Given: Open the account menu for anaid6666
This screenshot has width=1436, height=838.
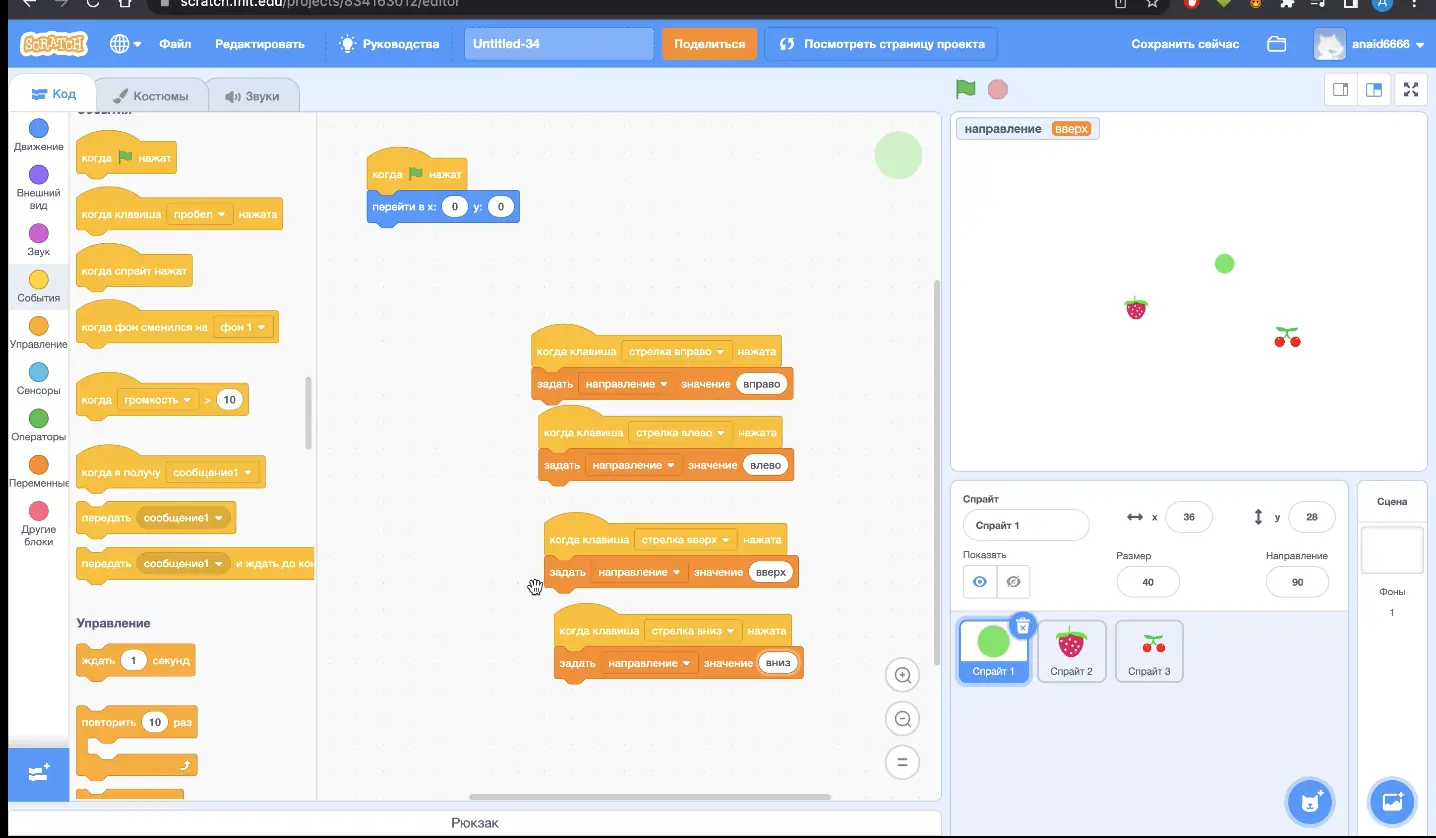Looking at the screenshot, I should [1370, 44].
